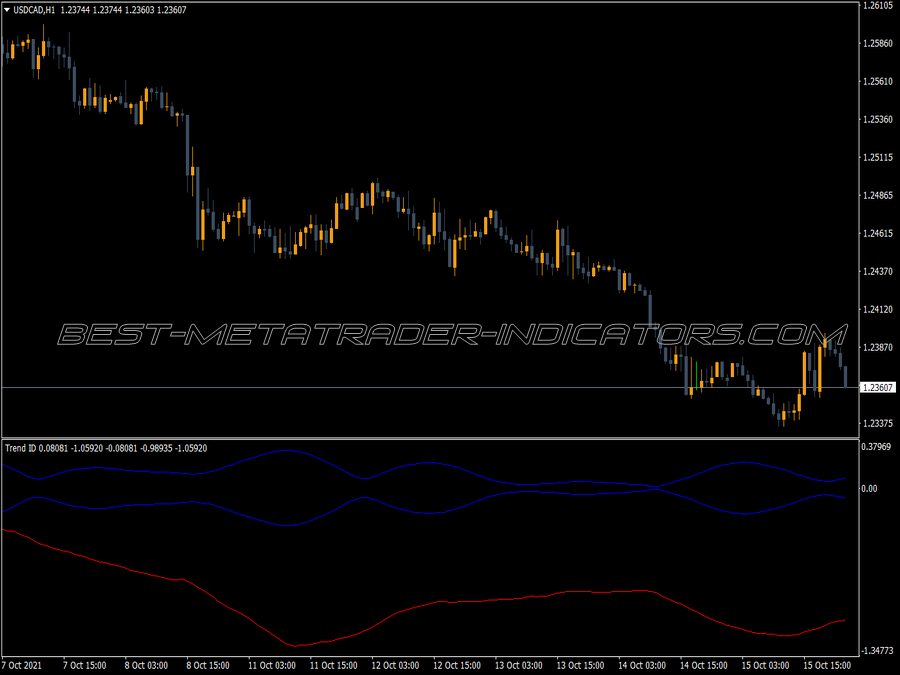
Task: Click the current price tag 1.23607
Action: [x=878, y=387]
